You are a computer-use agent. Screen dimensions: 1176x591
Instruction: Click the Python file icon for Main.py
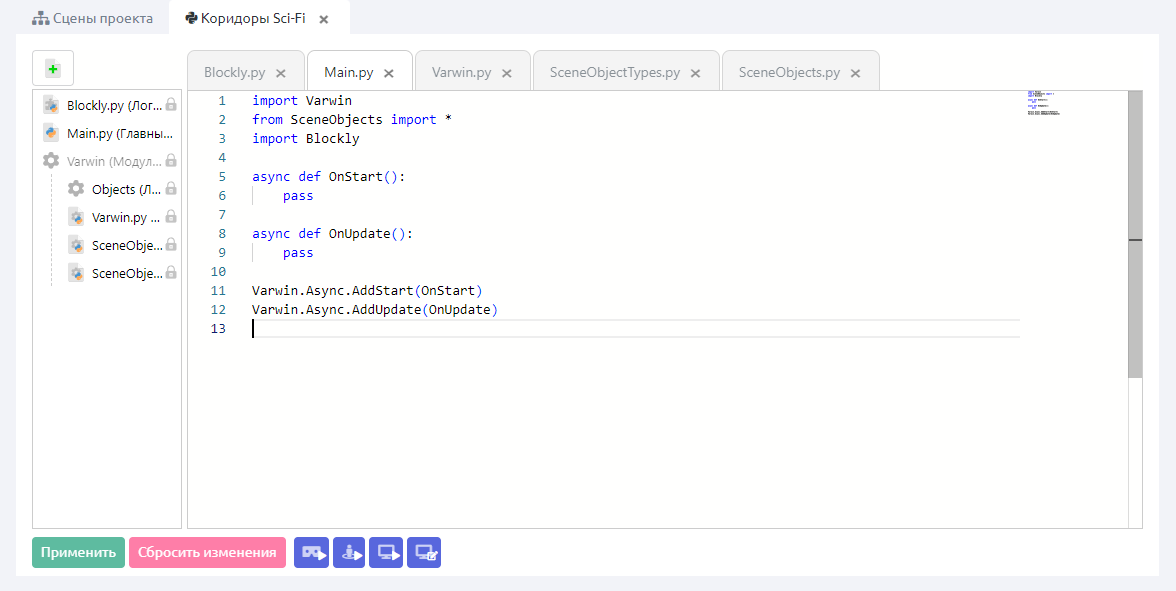point(51,133)
